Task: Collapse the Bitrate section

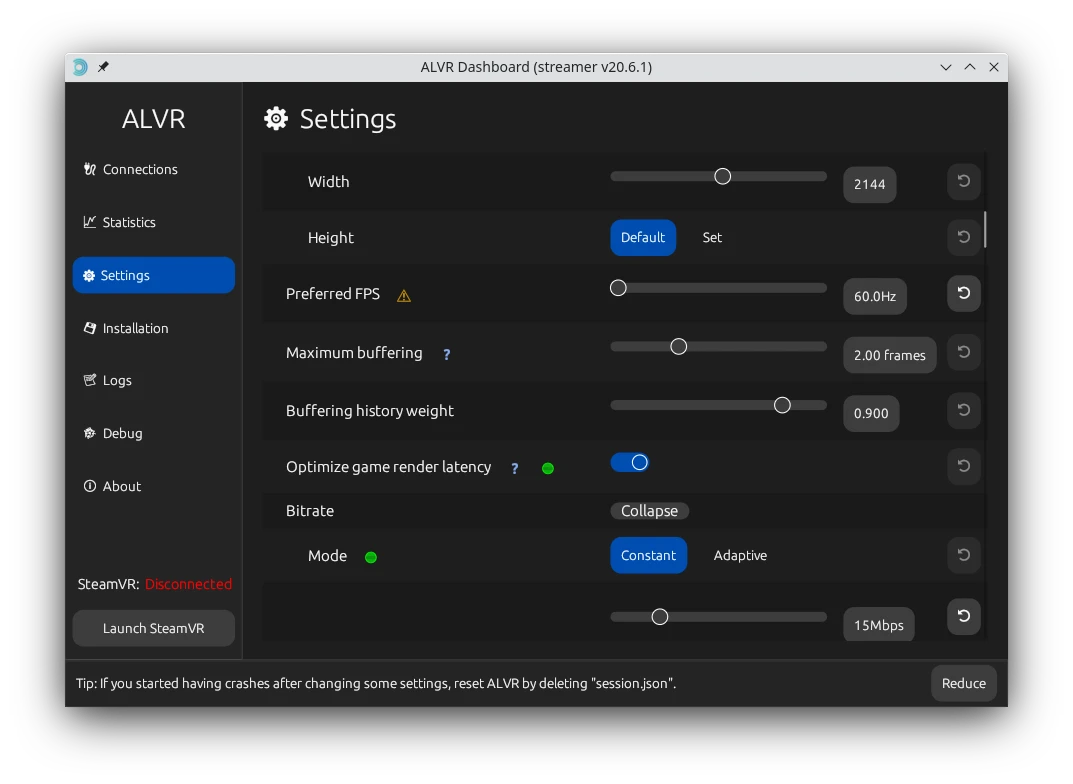Action: tap(649, 511)
